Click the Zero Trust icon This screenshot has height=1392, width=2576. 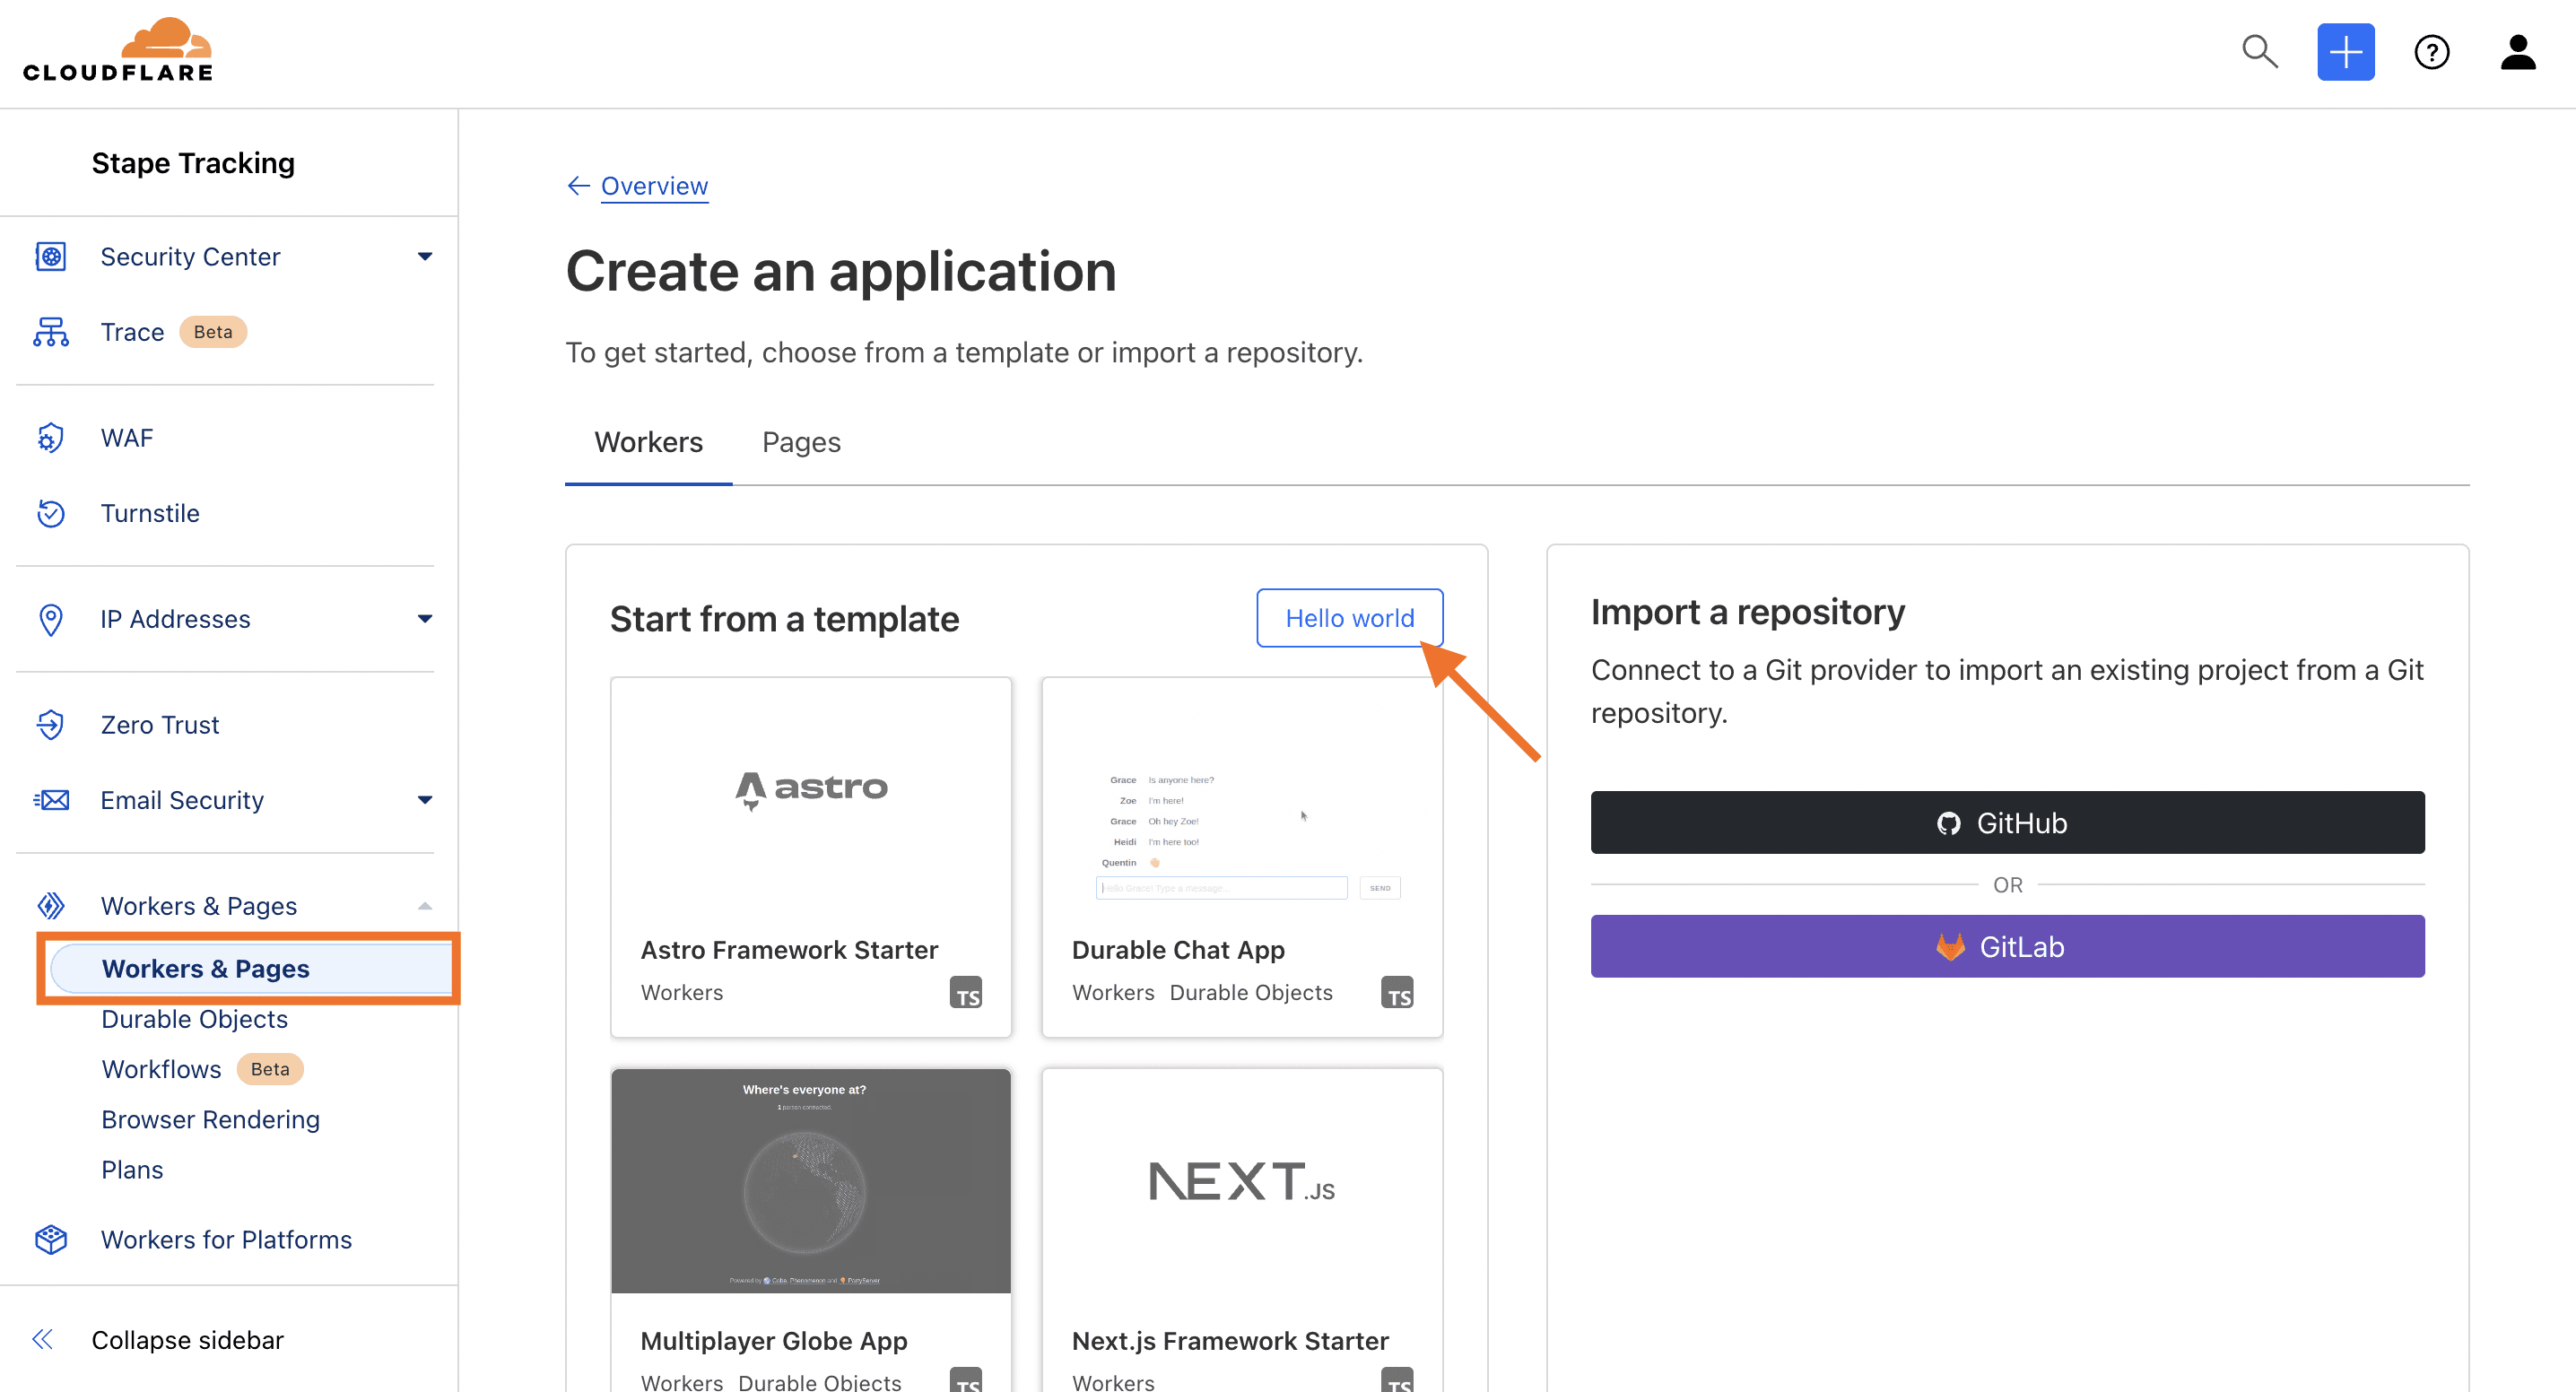tap(51, 724)
